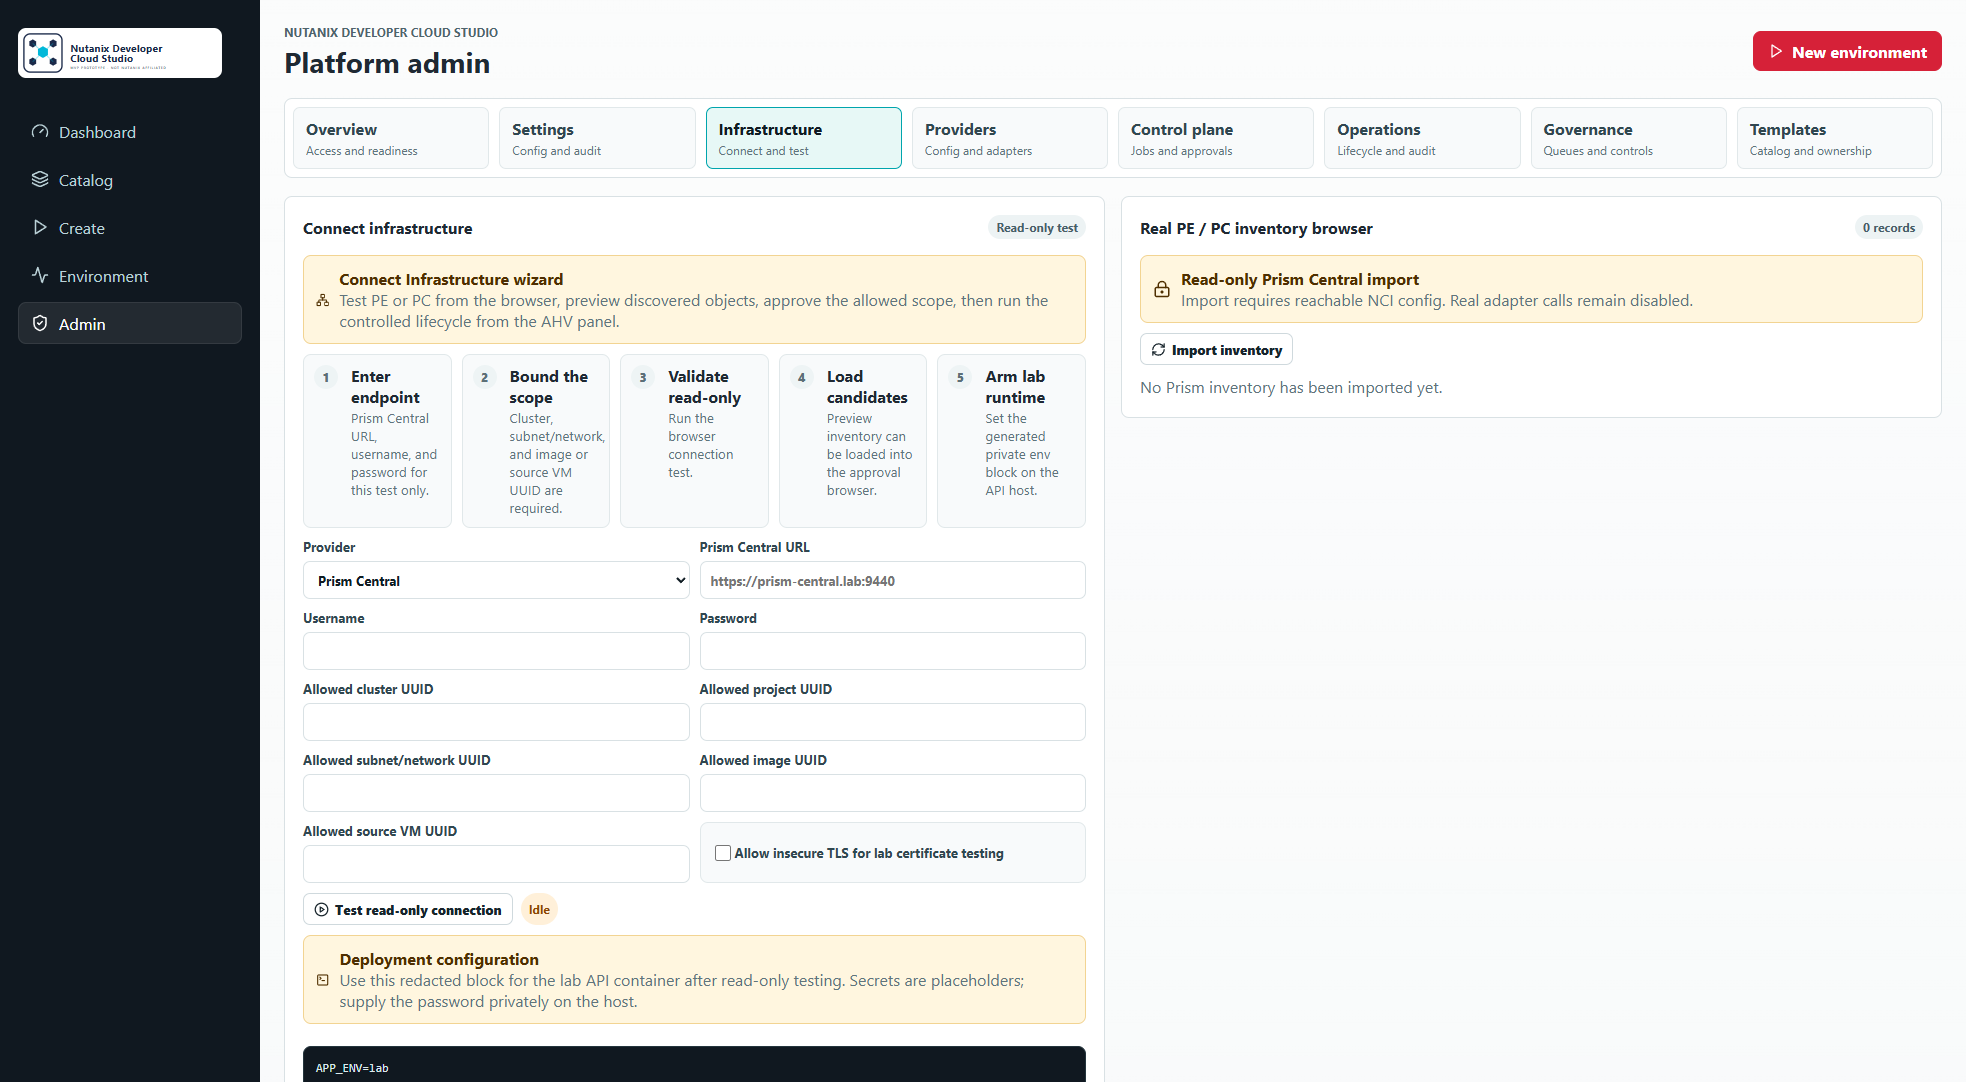Click the Admin shield icon in sidebar
Image resolution: width=1966 pixels, height=1082 pixels.
click(40, 324)
